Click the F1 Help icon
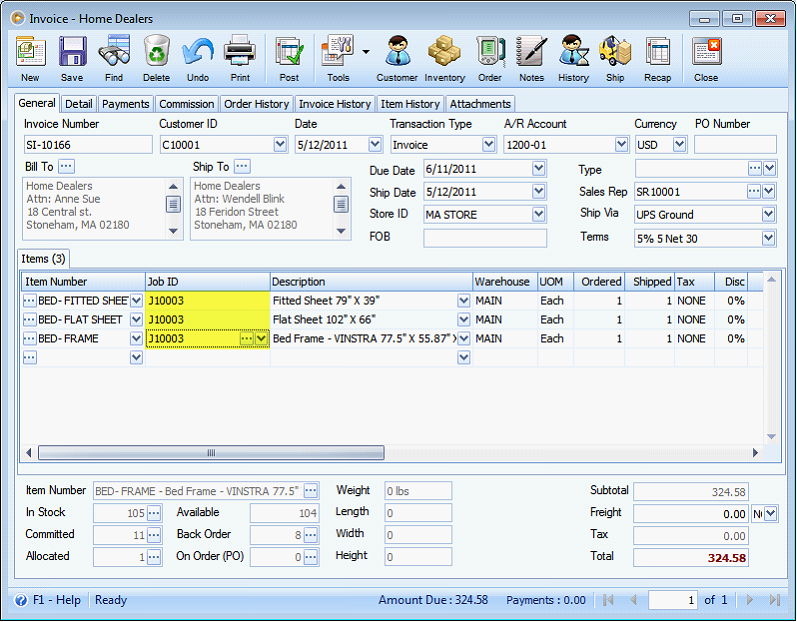 coord(21,600)
